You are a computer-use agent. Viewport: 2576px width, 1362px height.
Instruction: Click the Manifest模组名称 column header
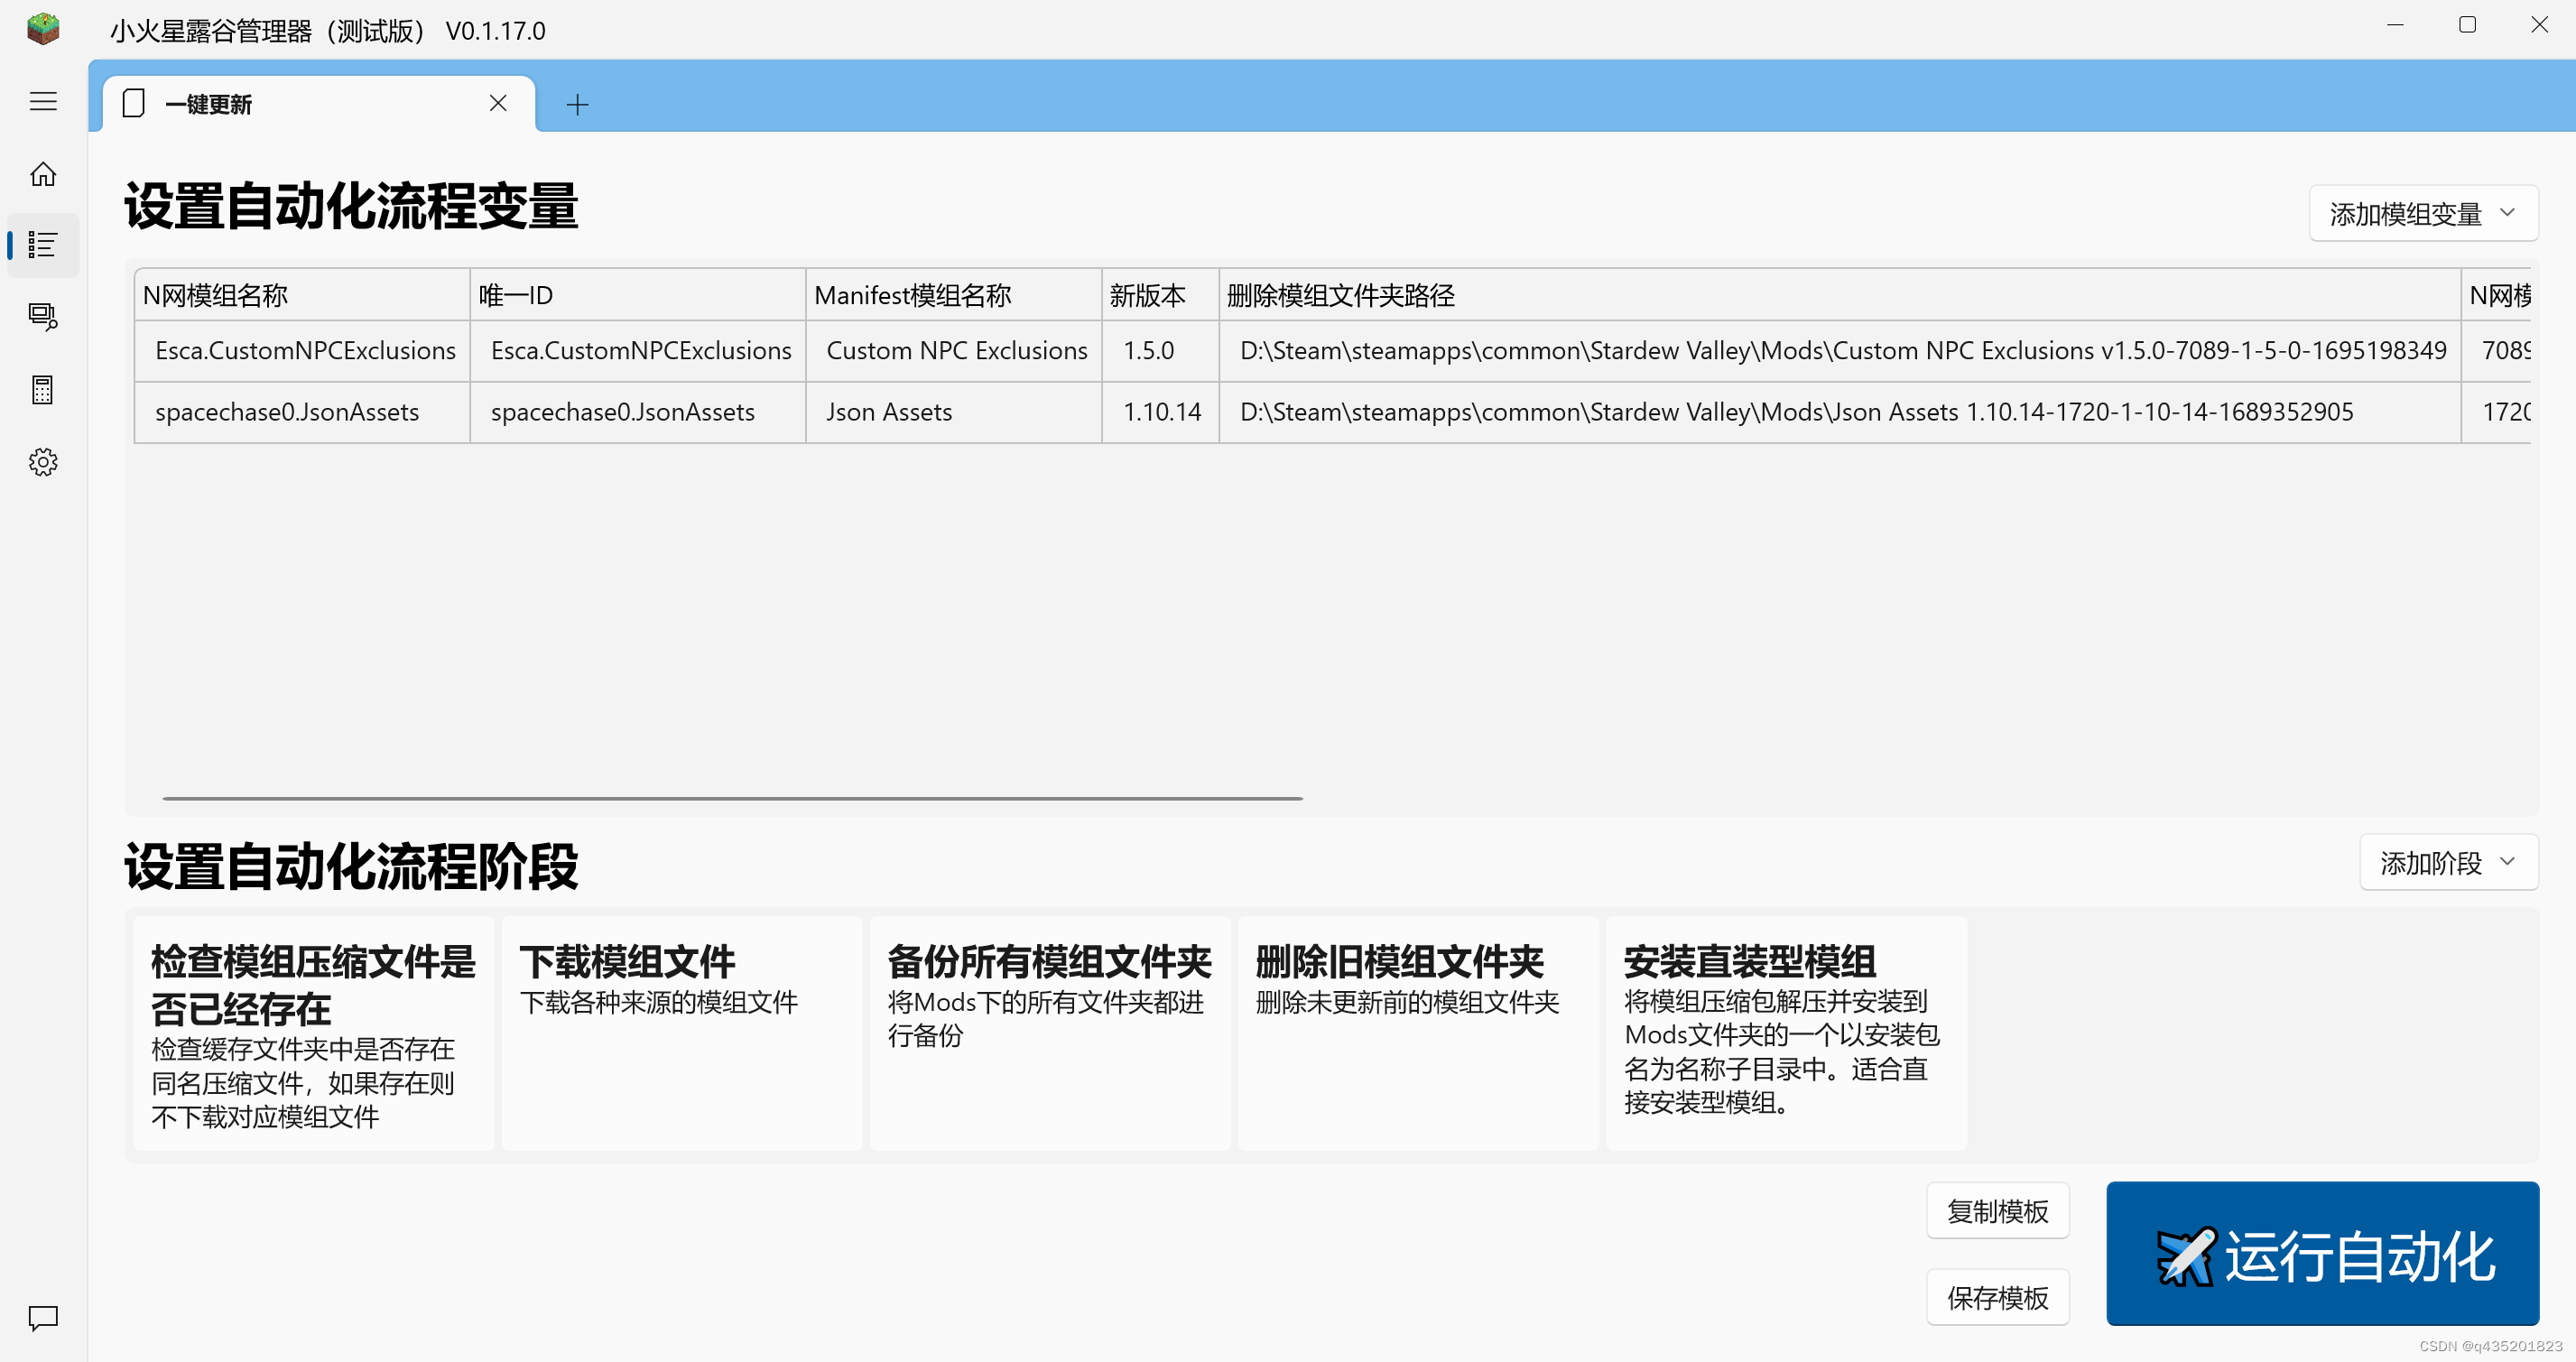(954, 295)
